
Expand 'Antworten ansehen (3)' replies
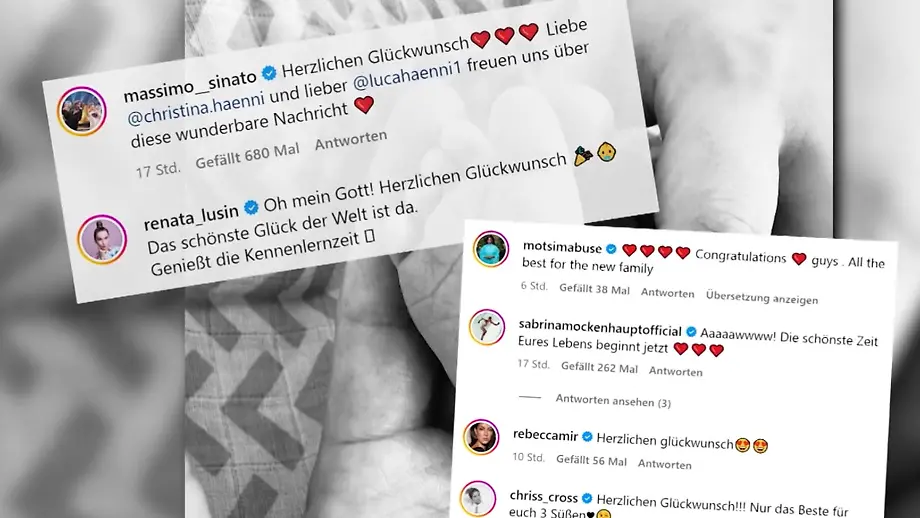click(x=613, y=401)
